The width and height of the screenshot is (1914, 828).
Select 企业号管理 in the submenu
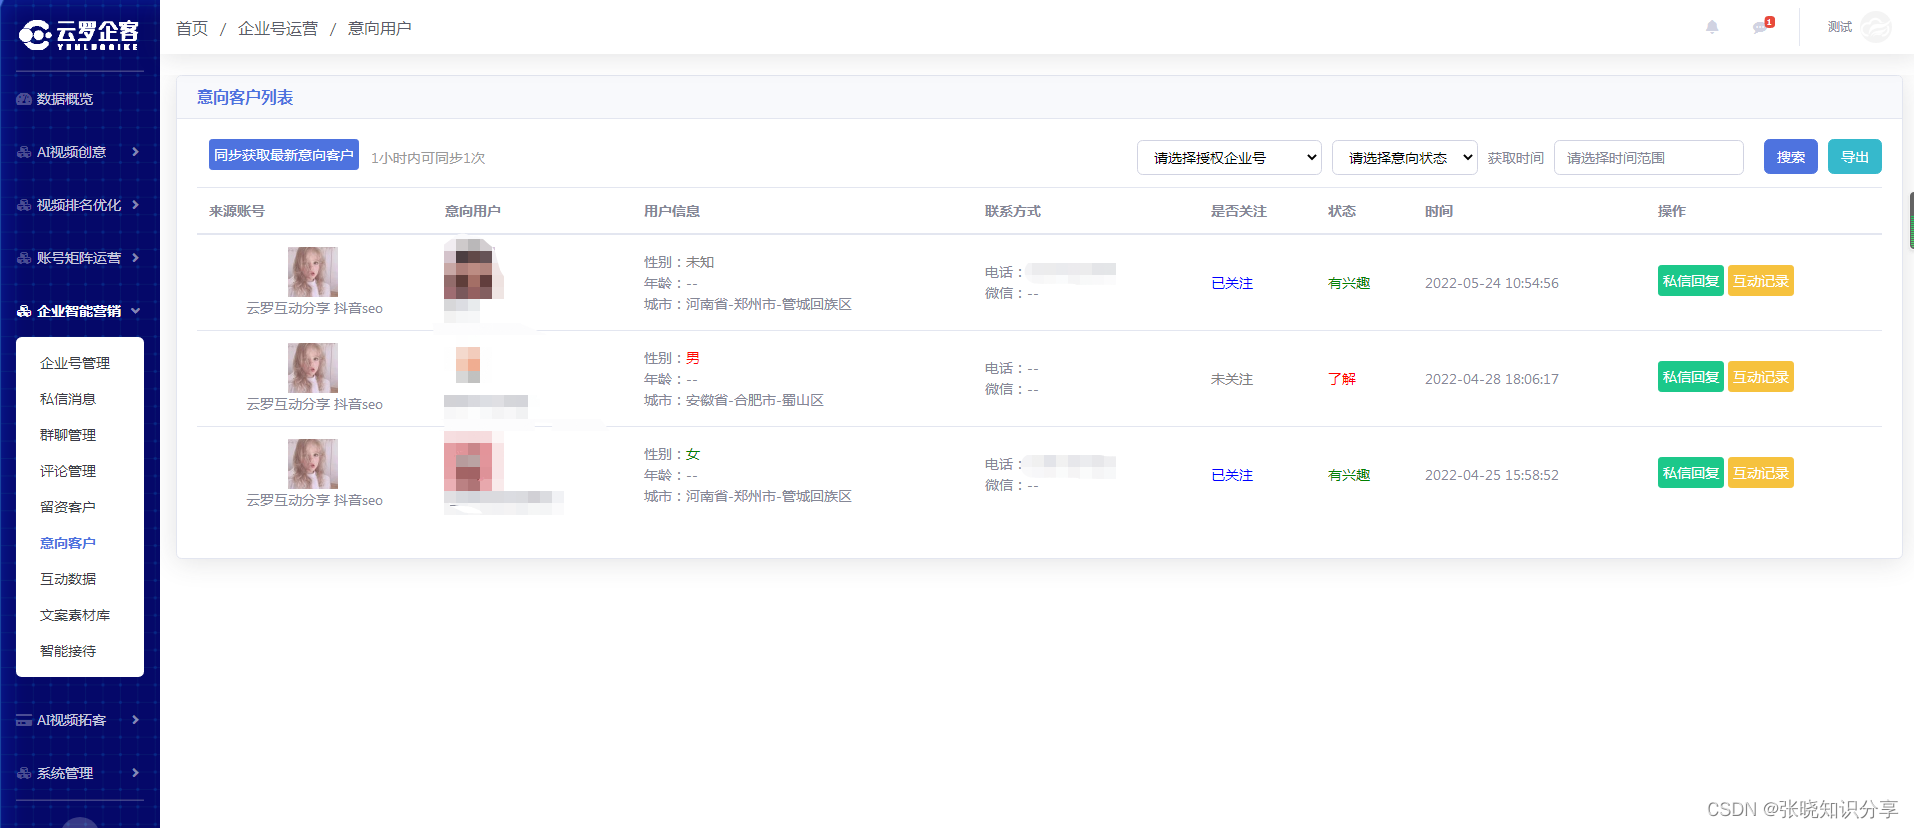click(x=75, y=363)
